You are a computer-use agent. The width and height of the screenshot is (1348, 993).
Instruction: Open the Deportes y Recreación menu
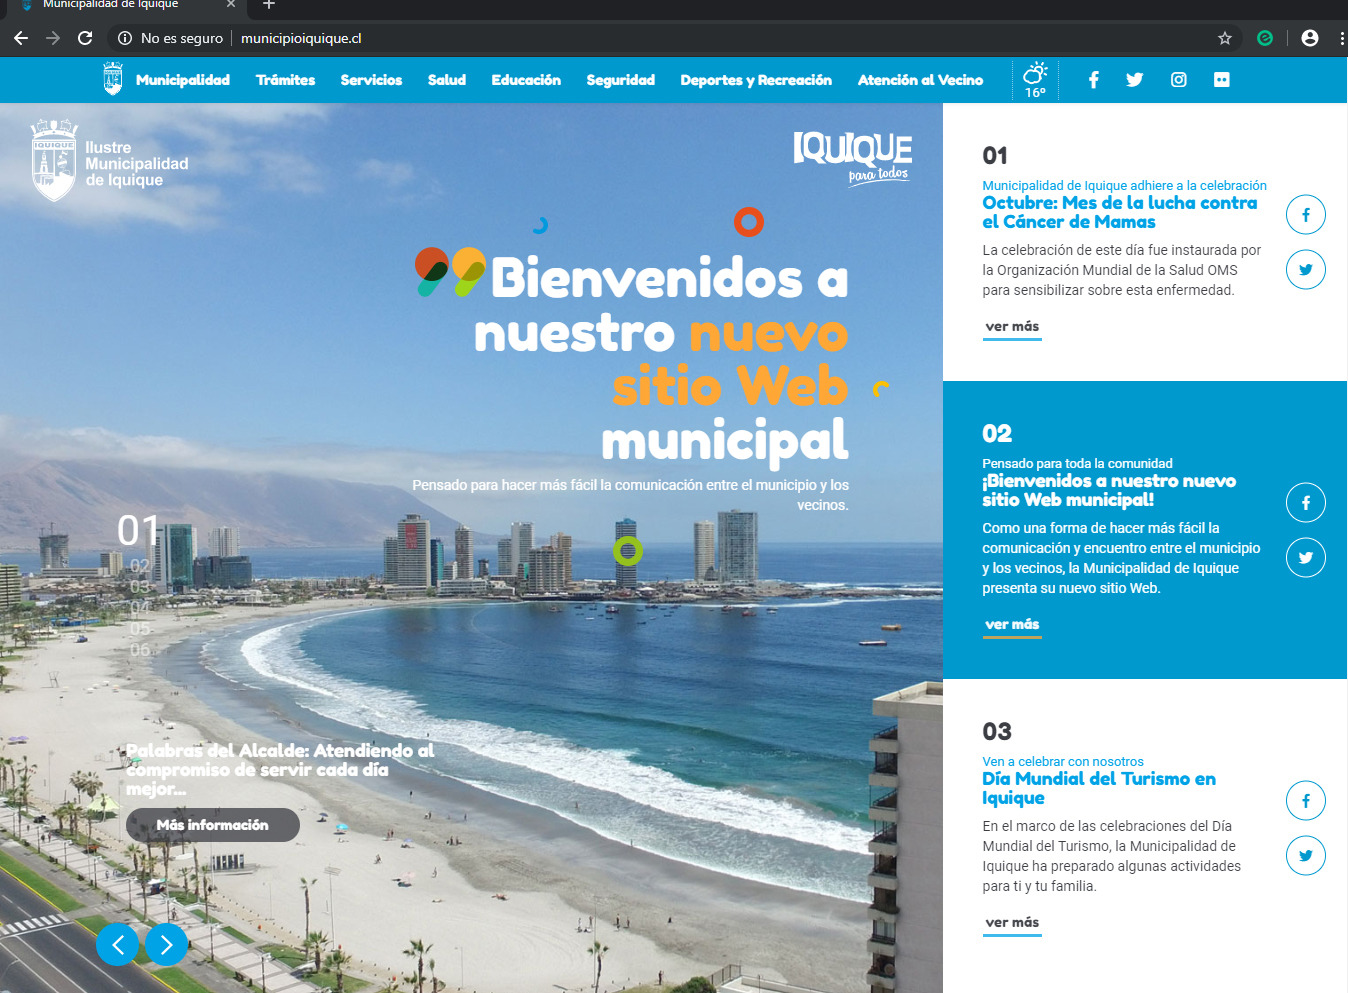(x=755, y=80)
